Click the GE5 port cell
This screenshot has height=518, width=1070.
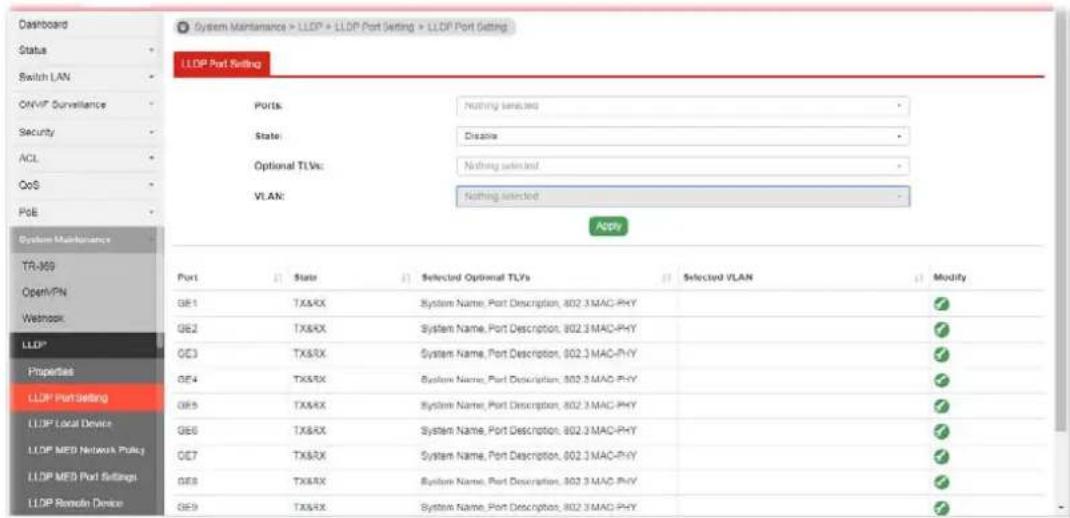click(187, 406)
